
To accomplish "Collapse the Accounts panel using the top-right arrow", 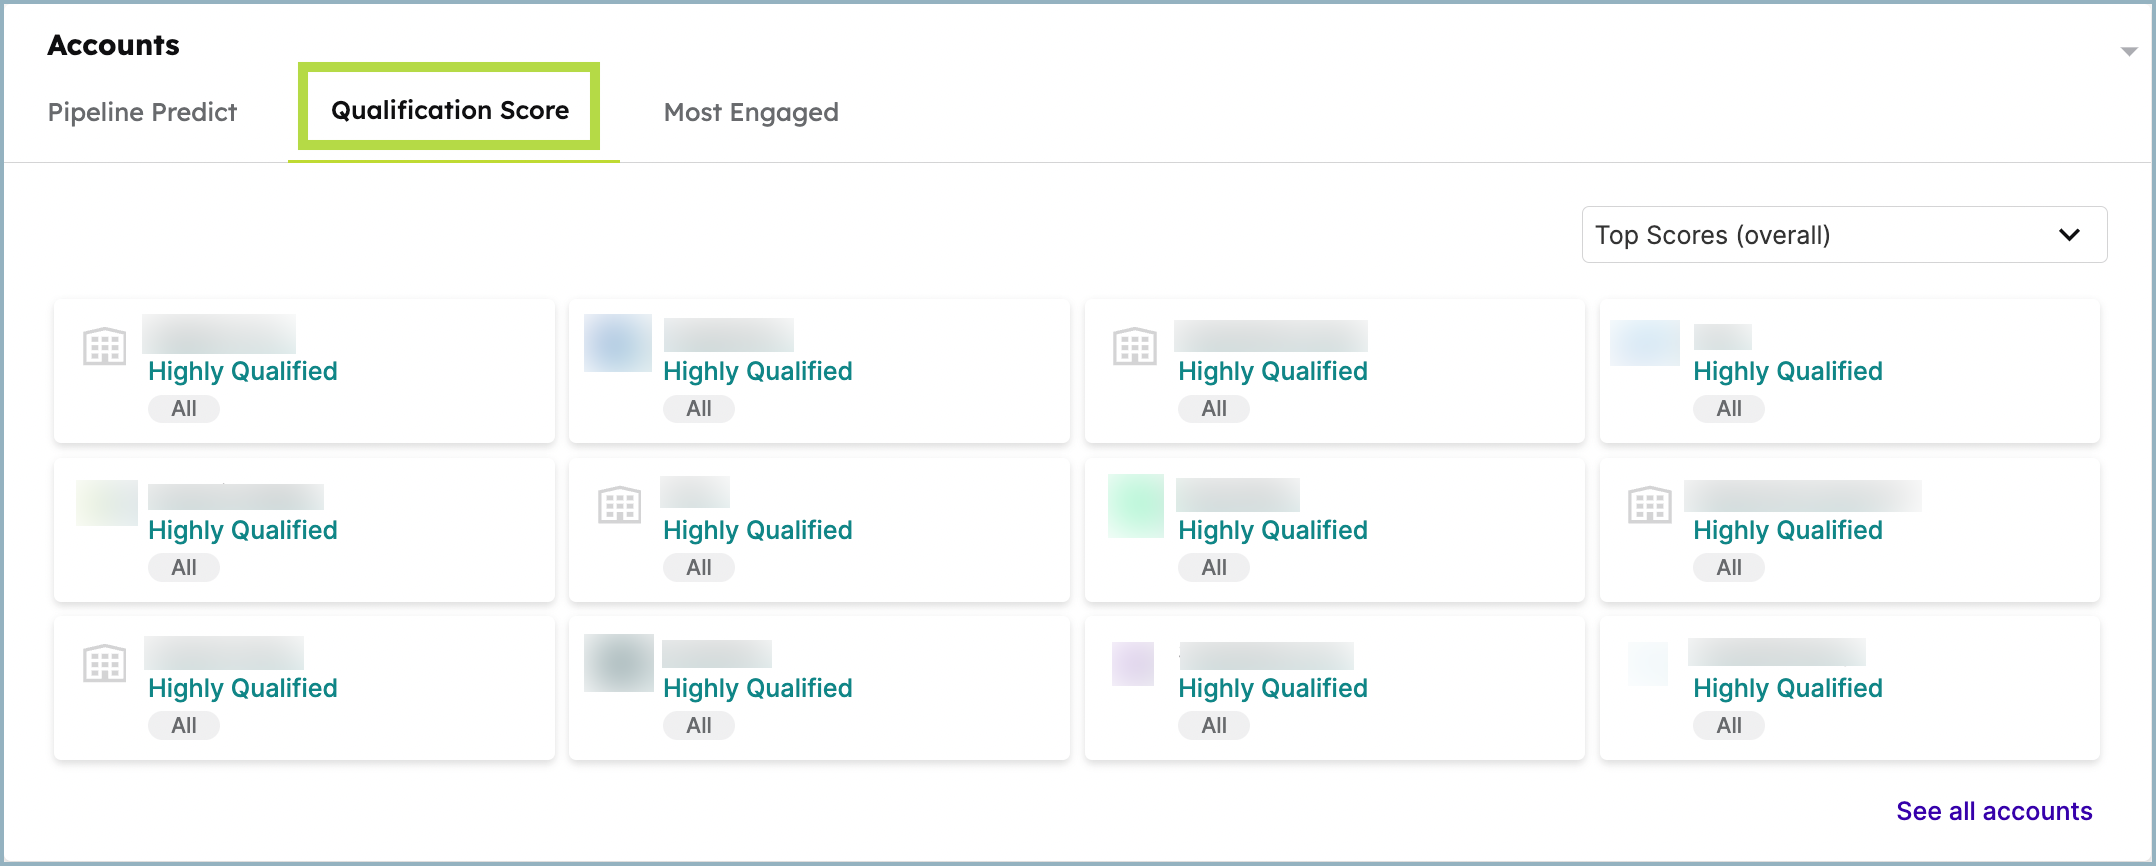I will pos(2129,51).
